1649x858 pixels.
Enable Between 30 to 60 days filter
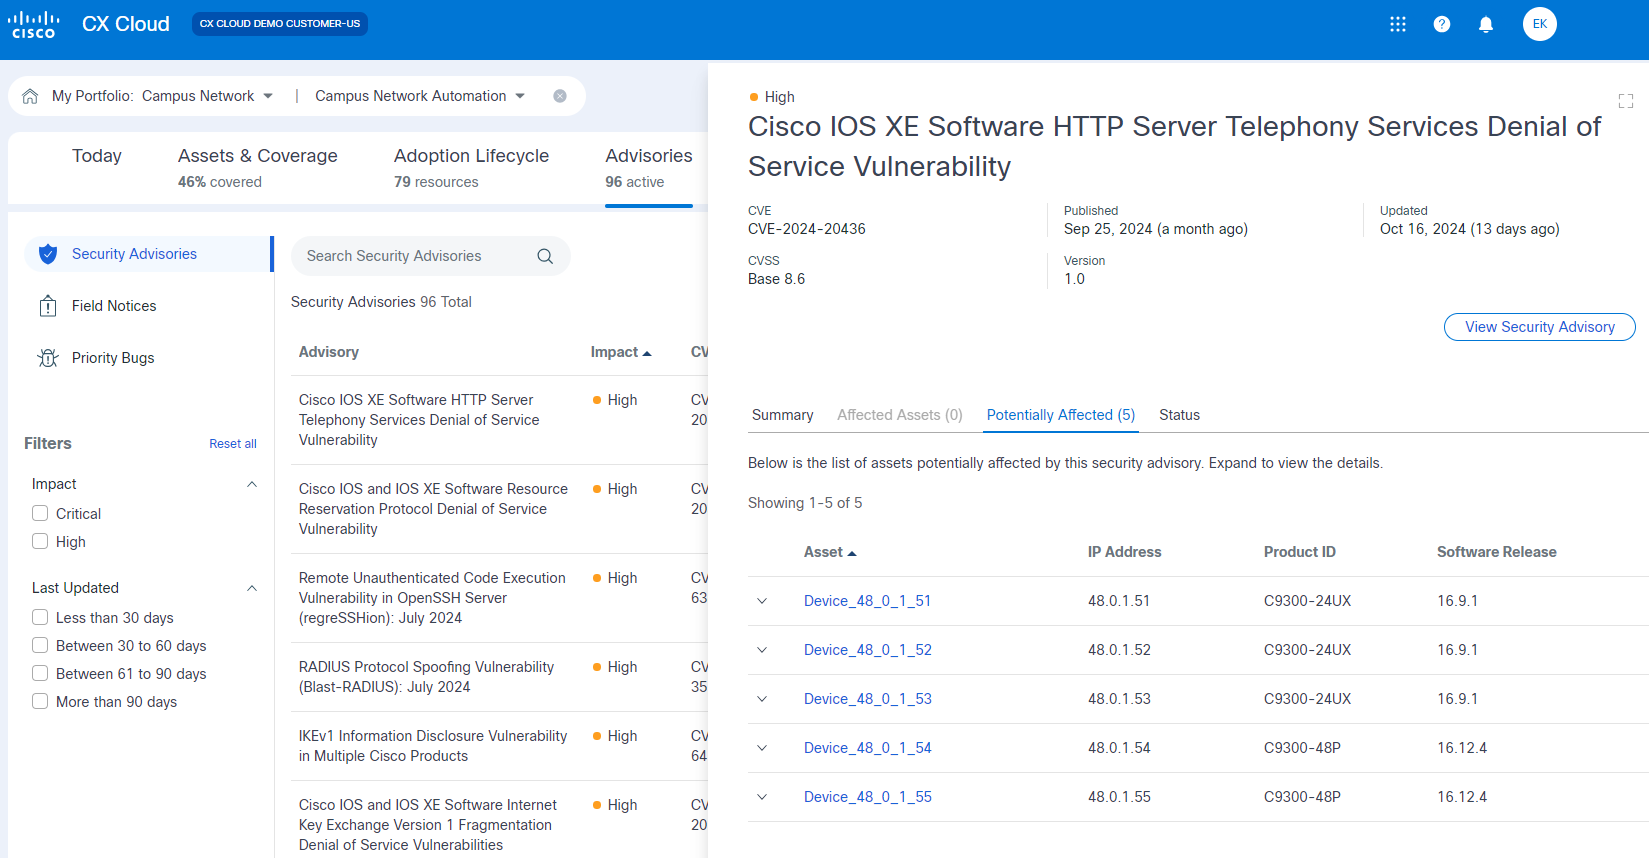click(40, 645)
